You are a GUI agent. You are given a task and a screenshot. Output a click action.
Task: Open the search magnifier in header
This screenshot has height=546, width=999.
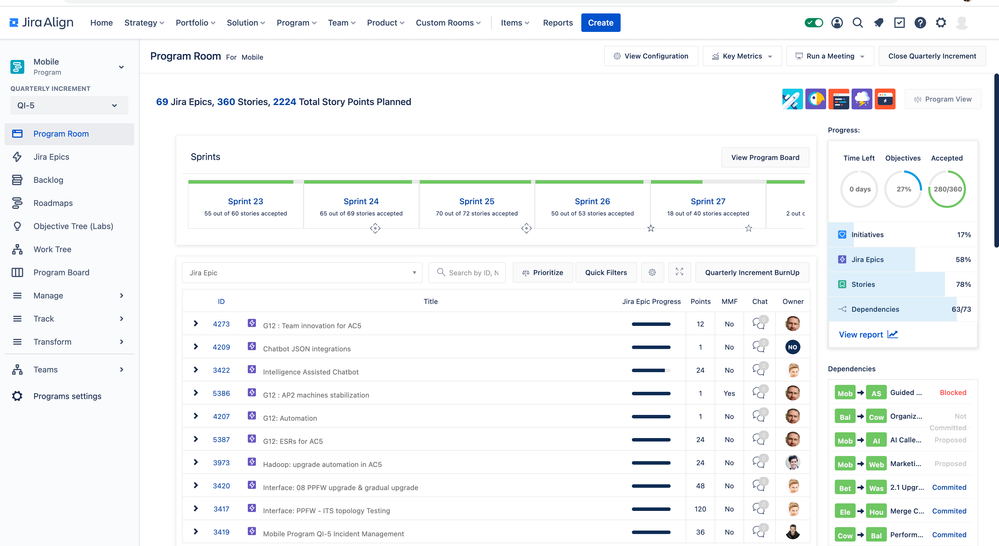coord(858,23)
